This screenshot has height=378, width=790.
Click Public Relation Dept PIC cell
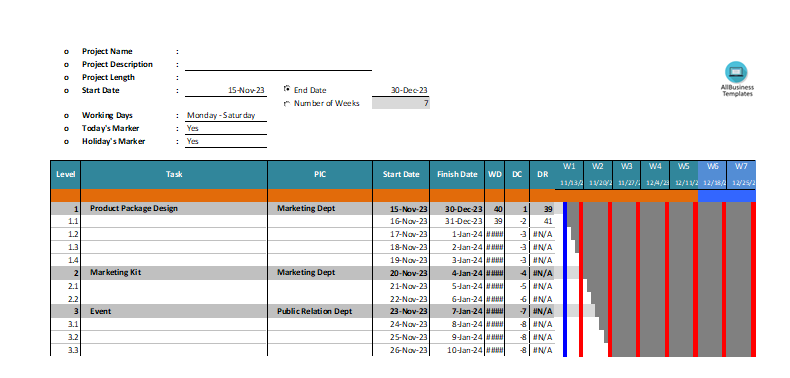[320, 311]
